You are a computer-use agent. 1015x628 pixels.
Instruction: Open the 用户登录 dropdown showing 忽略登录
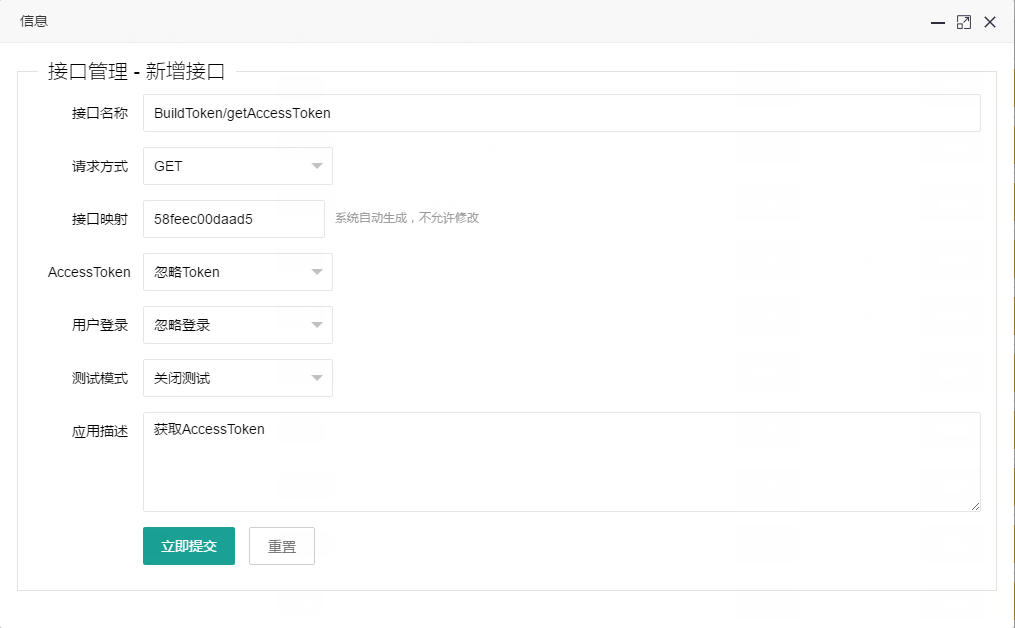(238, 325)
